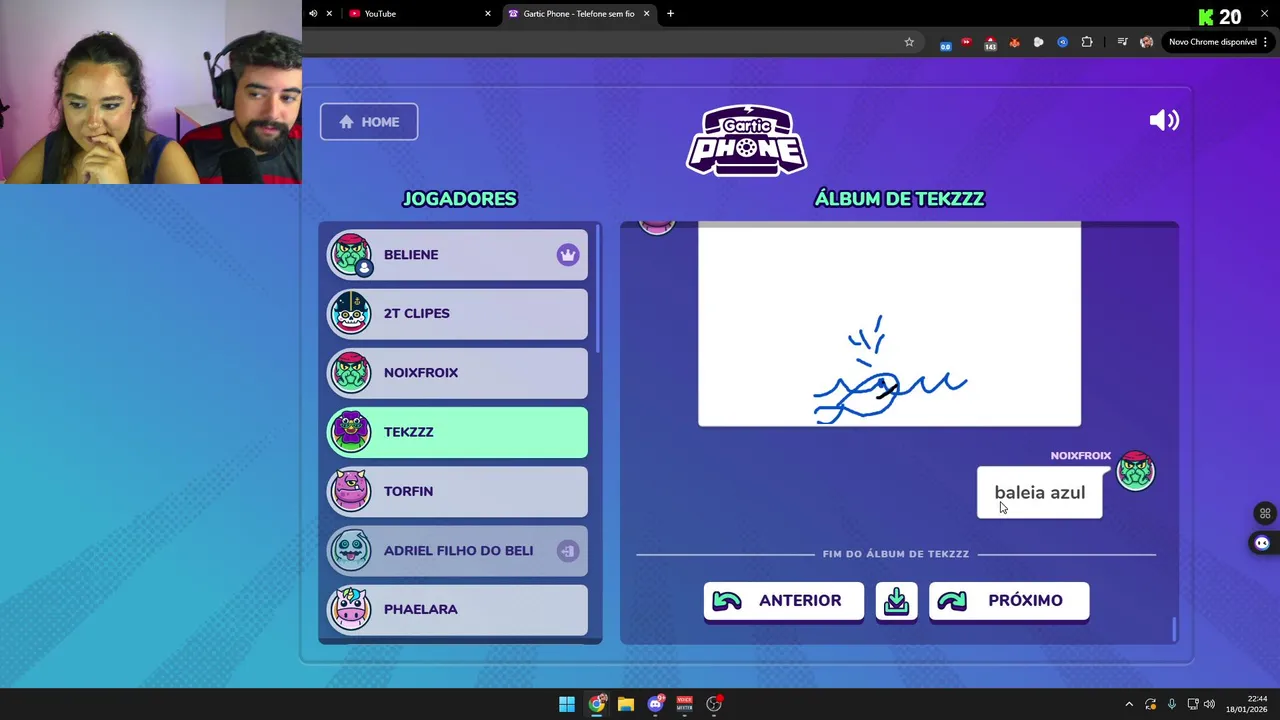Select player ADRIEL FILHO DO BELI

[458, 550]
